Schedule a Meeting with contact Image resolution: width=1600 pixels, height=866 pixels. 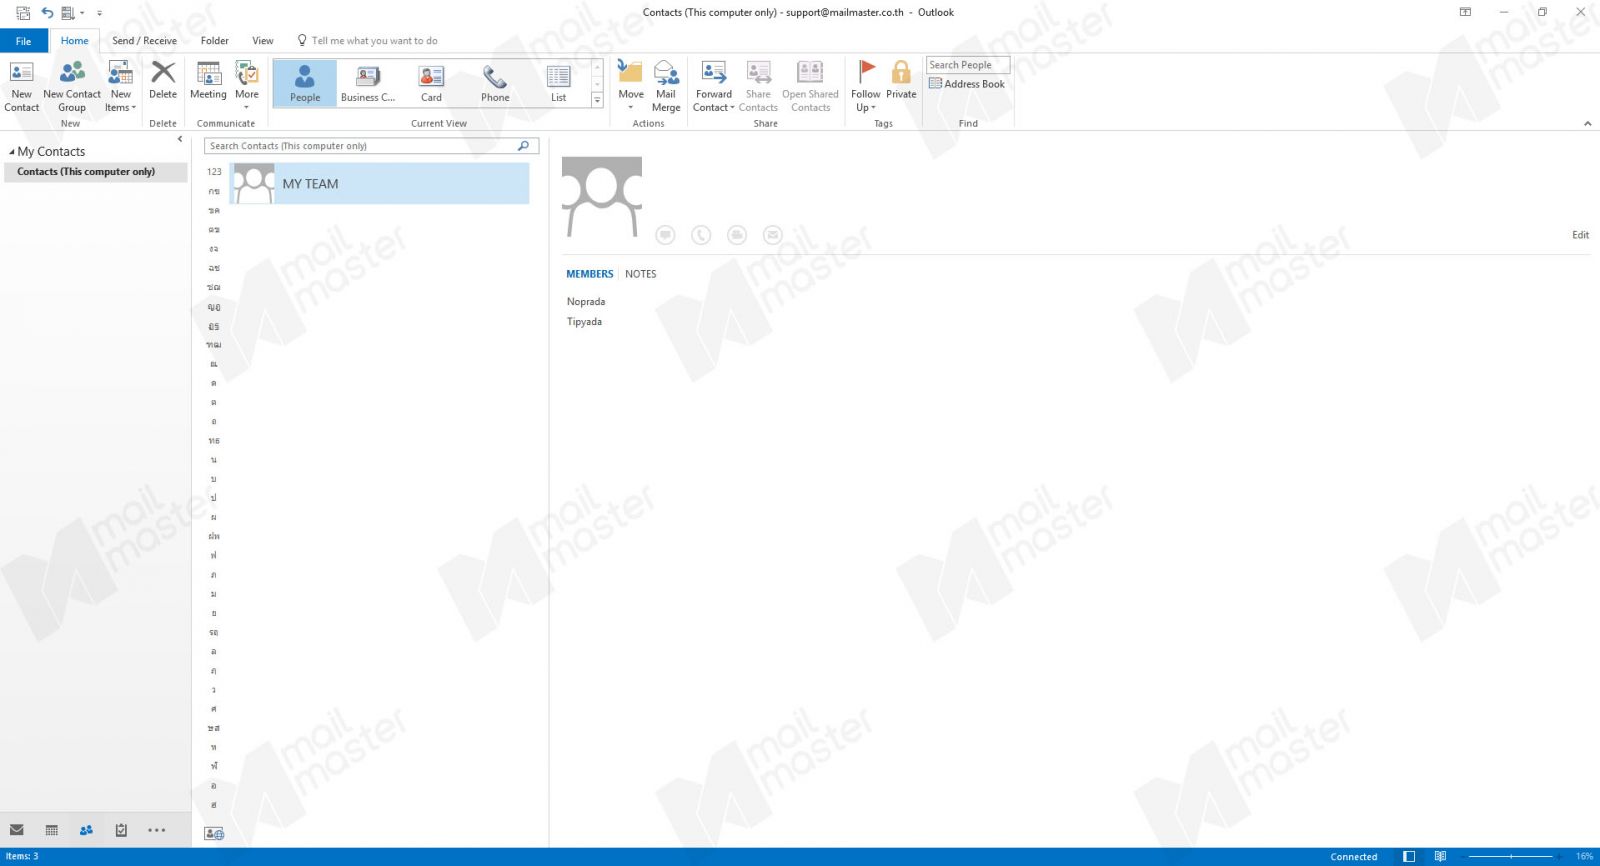coord(208,80)
